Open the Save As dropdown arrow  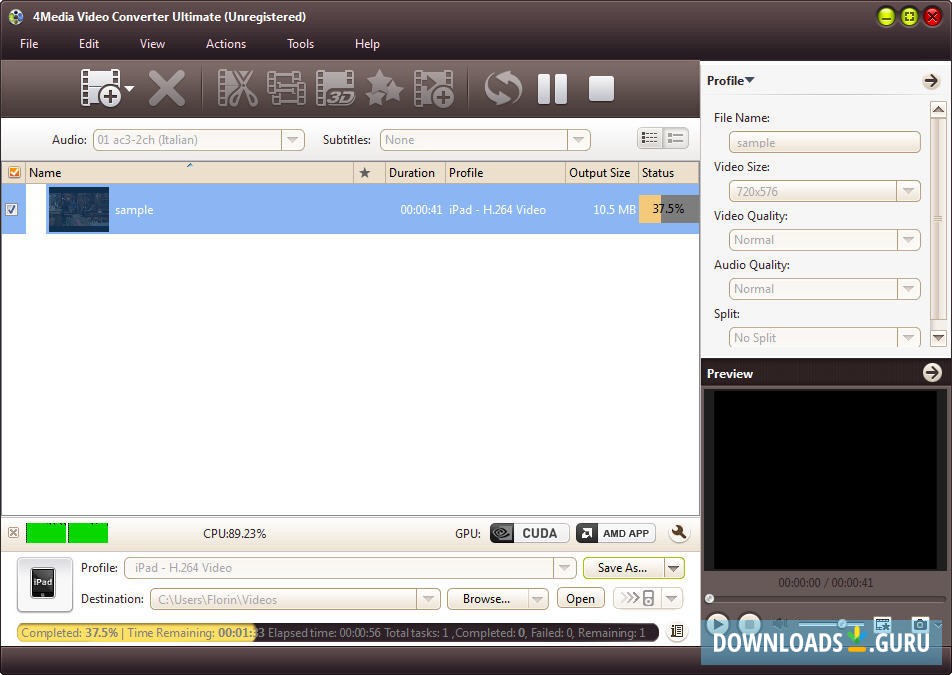pyautogui.click(x=674, y=568)
